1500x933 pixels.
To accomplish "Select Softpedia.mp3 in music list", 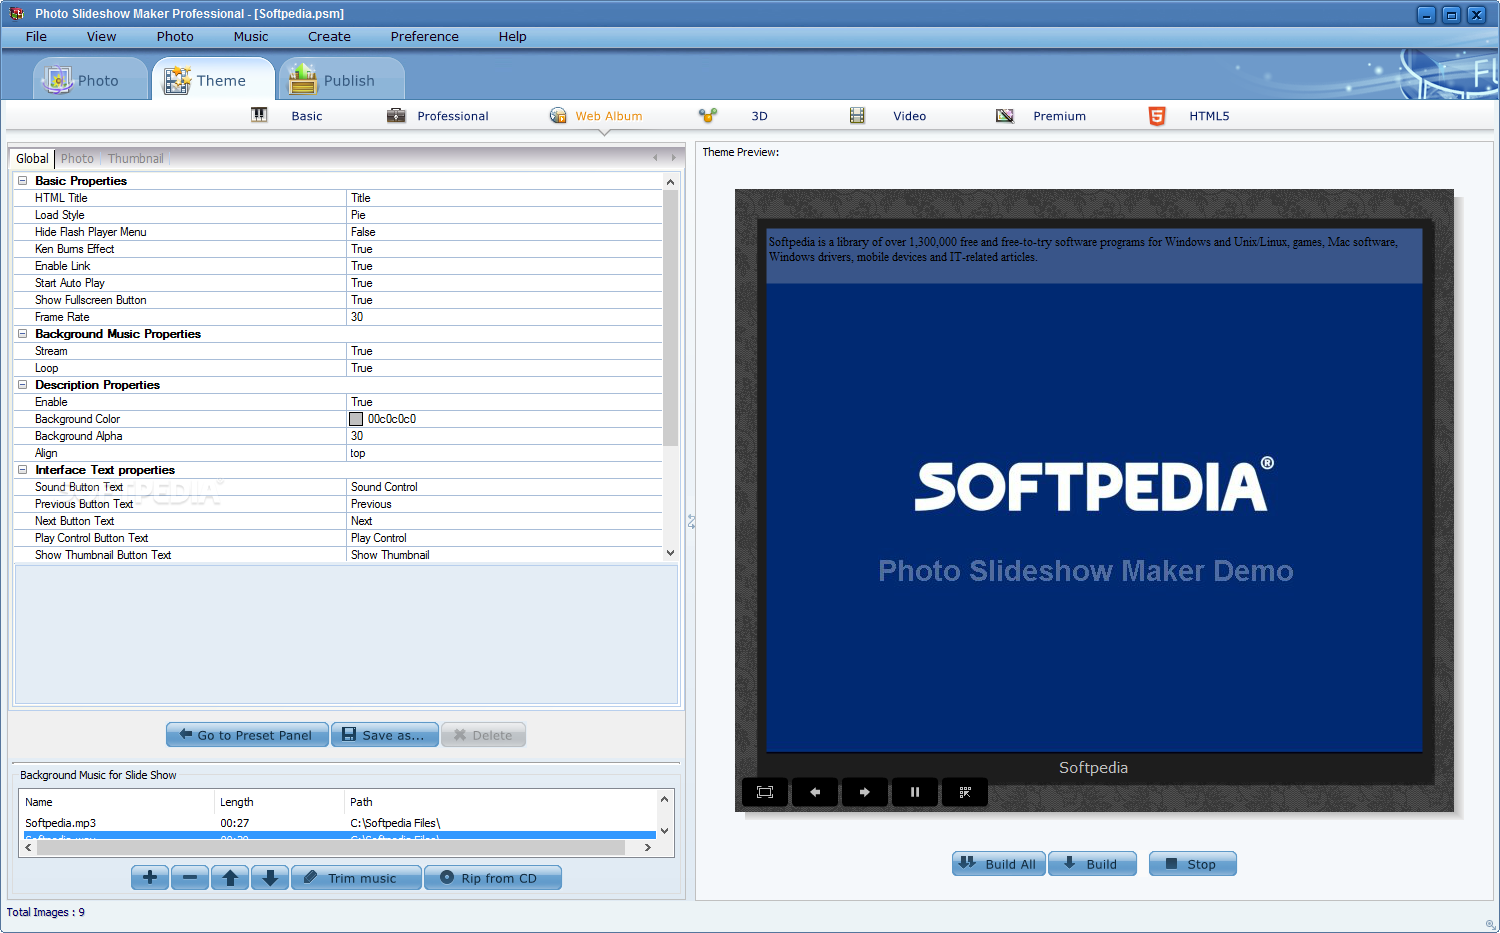I will [338, 823].
